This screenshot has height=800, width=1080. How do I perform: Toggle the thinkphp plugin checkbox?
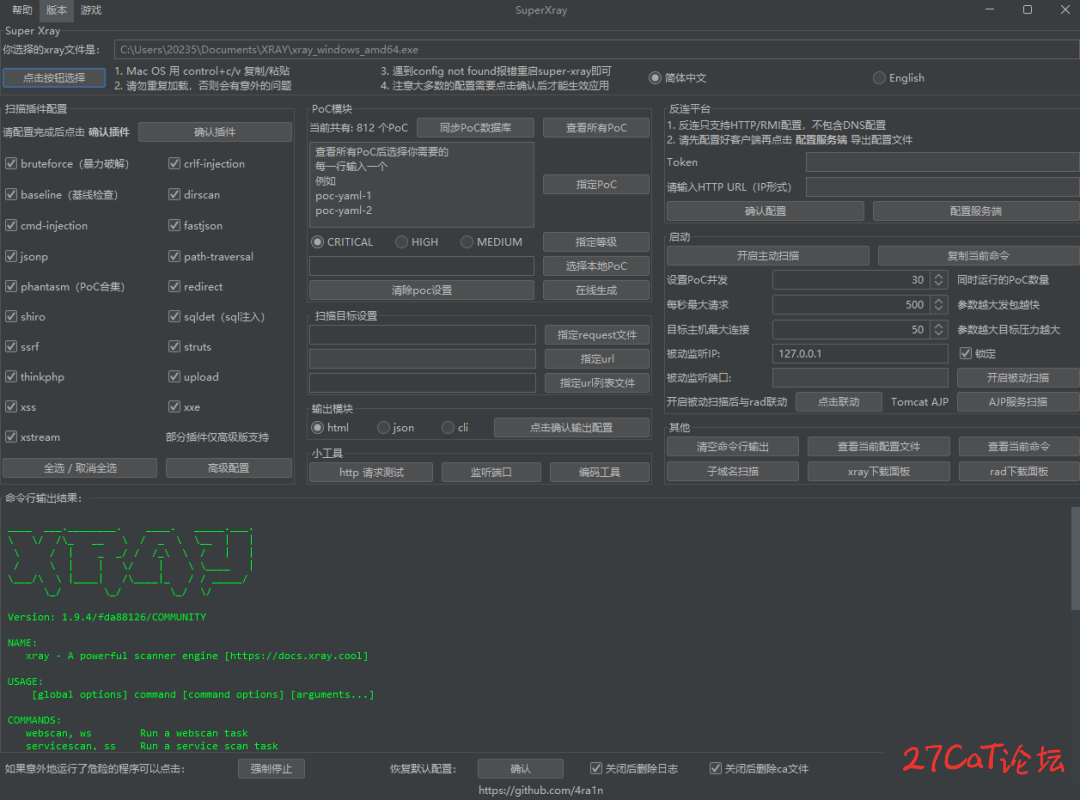[x=11, y=377]
